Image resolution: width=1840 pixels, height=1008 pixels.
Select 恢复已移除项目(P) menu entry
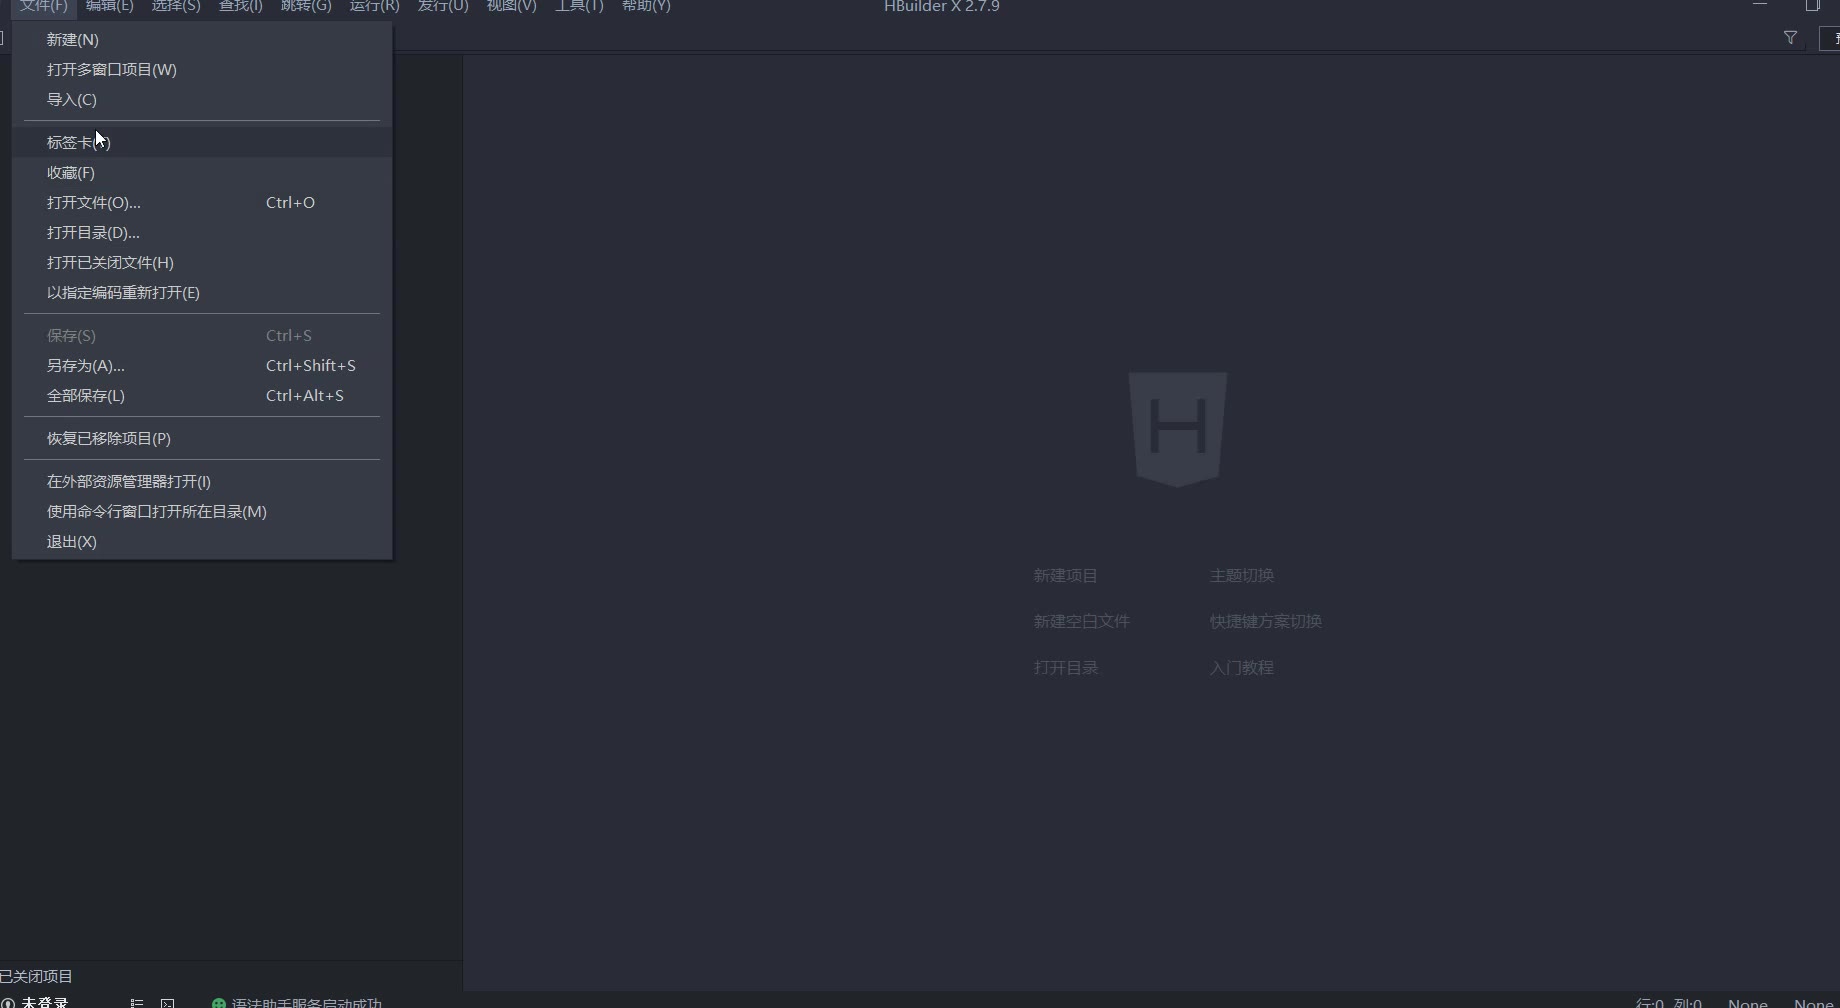pyautogui.click(x=202, y=439)
